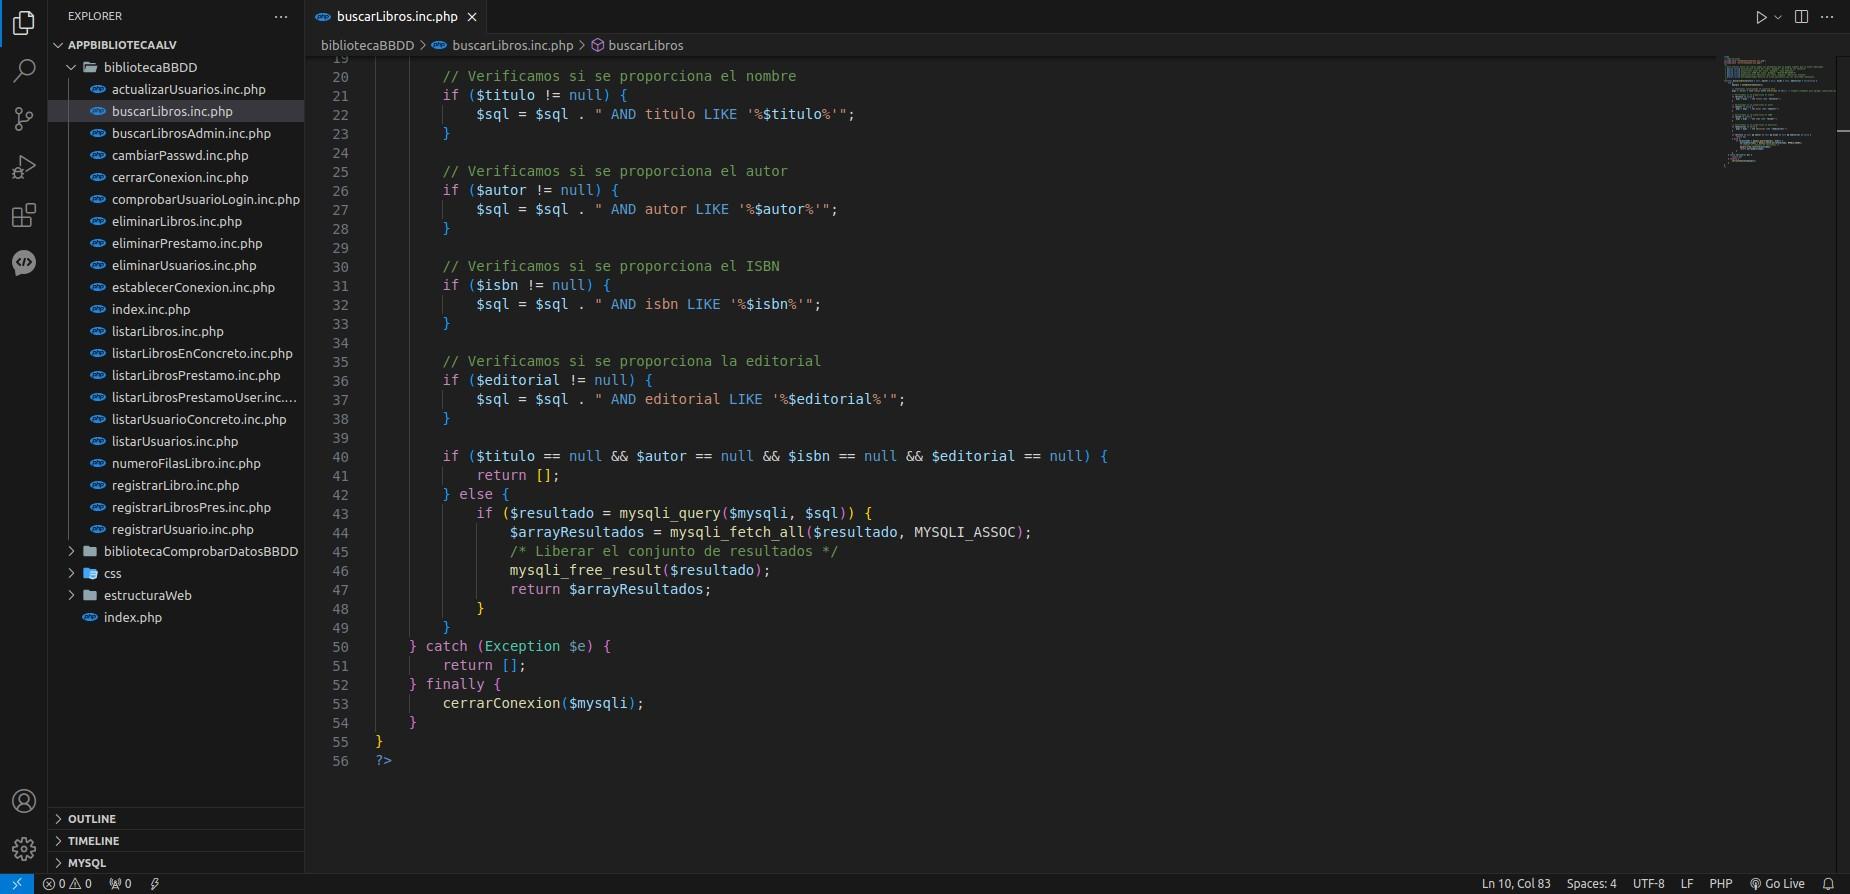This screenshot has height=894, width=1850.
Task: Click the ports forwarded status indicator
Action: [120, 883]
